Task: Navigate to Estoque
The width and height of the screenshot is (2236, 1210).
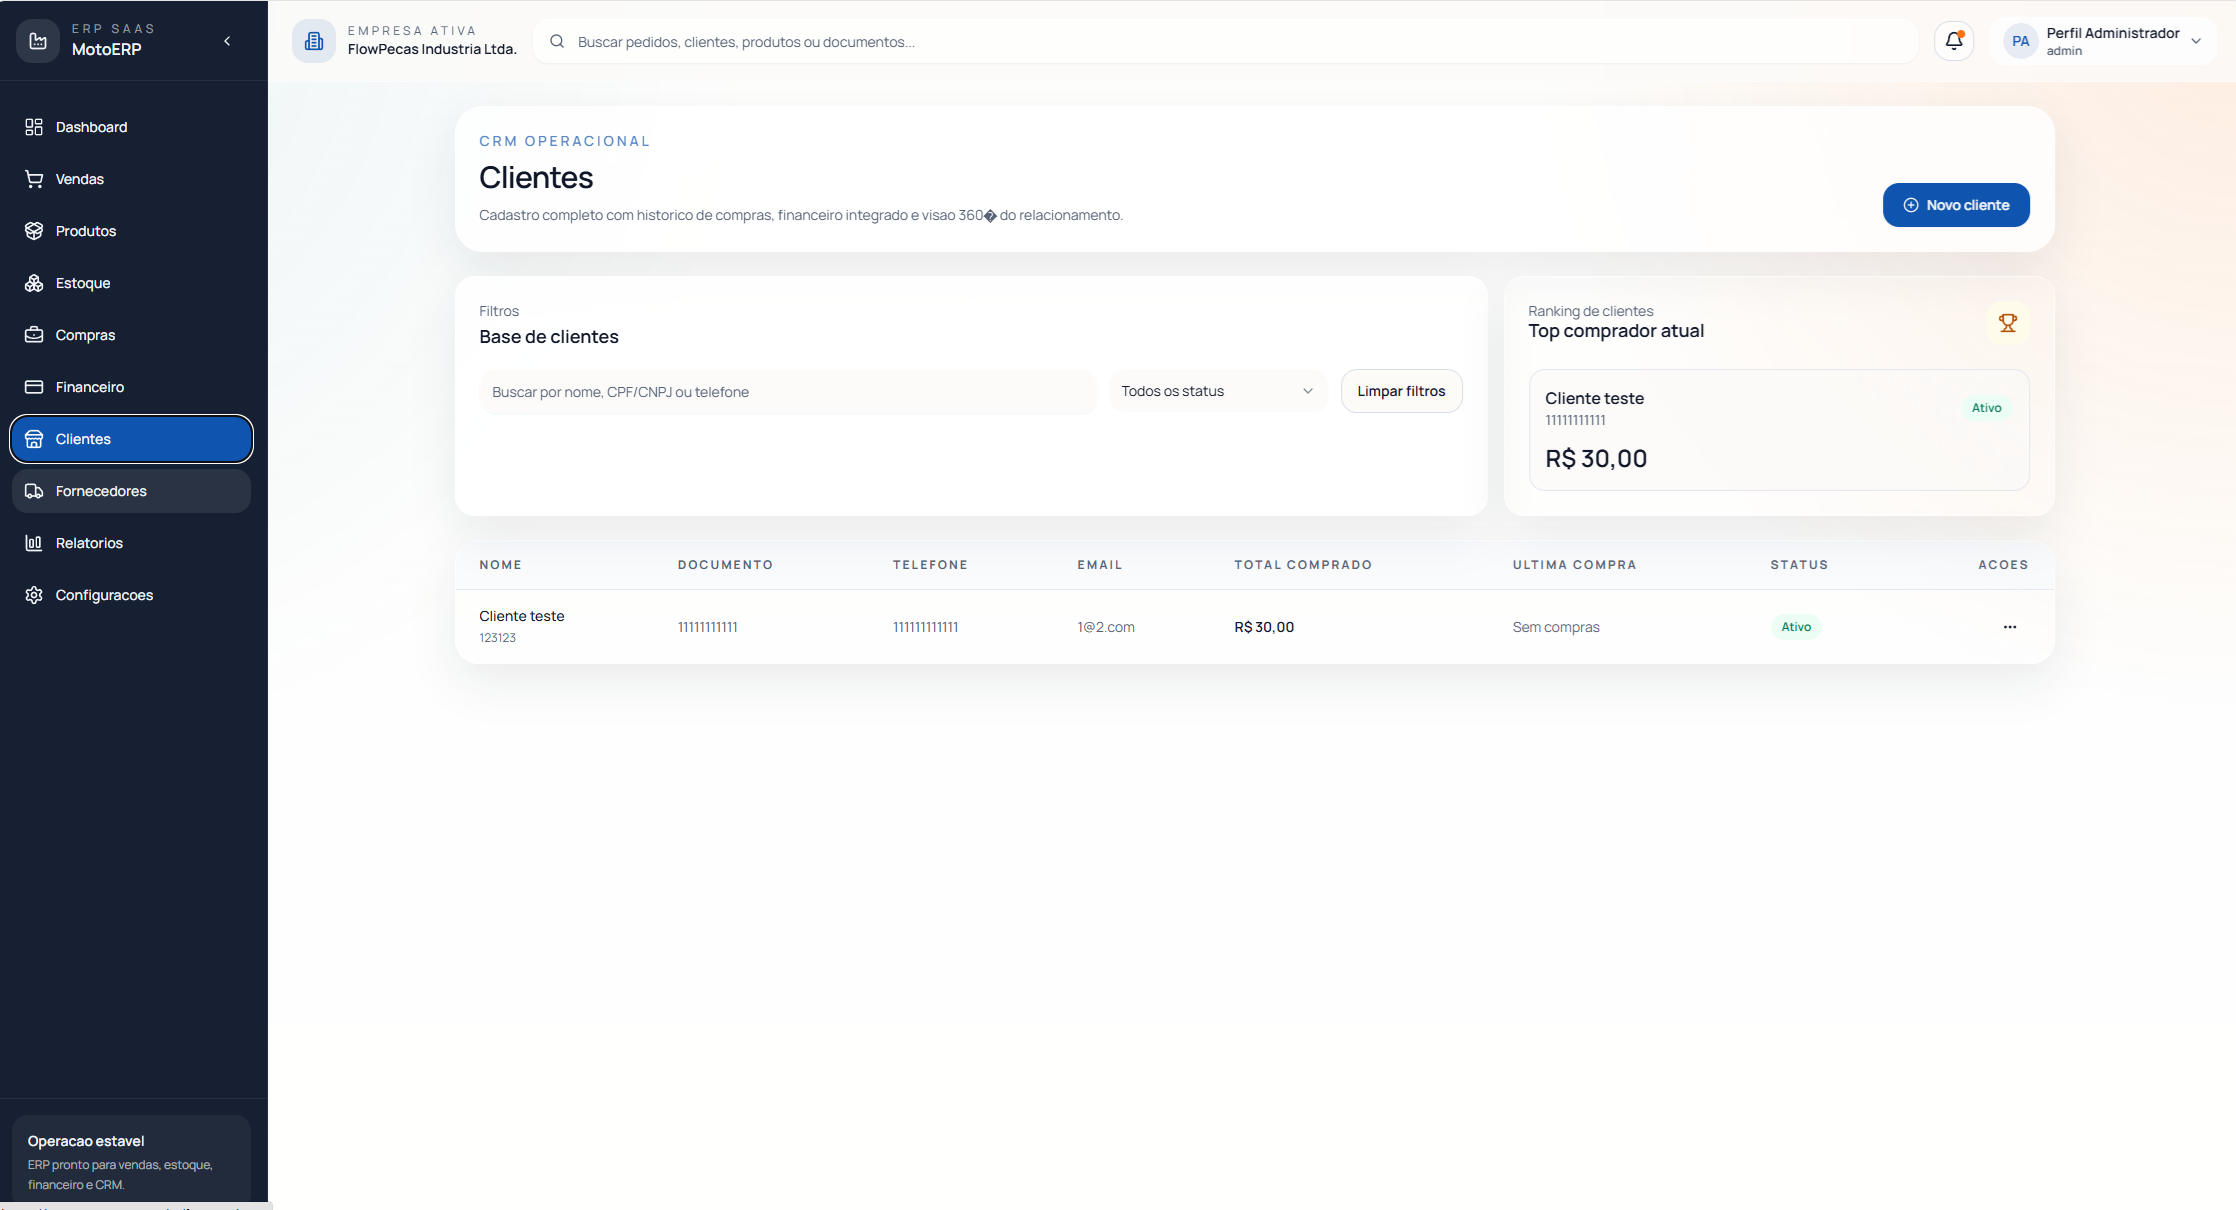Action: click(x=131, y=283)
